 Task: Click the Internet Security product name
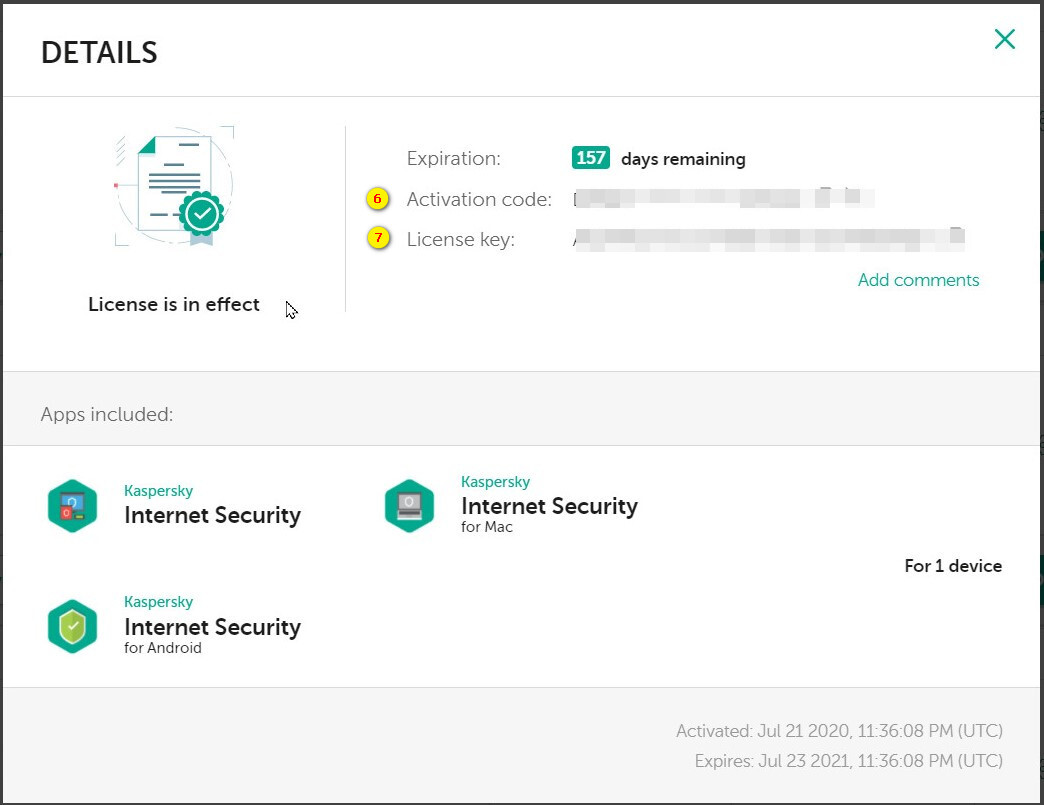point(212,515)
